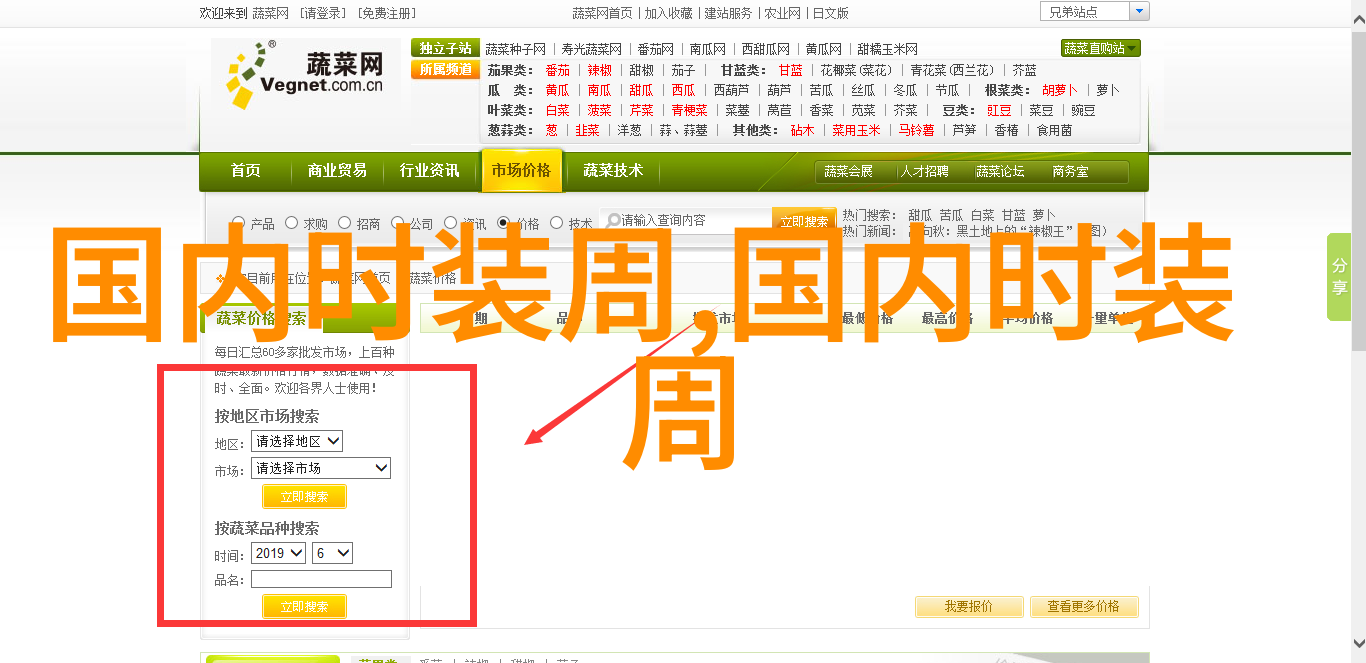This screenshot has width=1366, height=663.
Task: Click the 菜用玉米 channel link
Action: click(857, 130)
